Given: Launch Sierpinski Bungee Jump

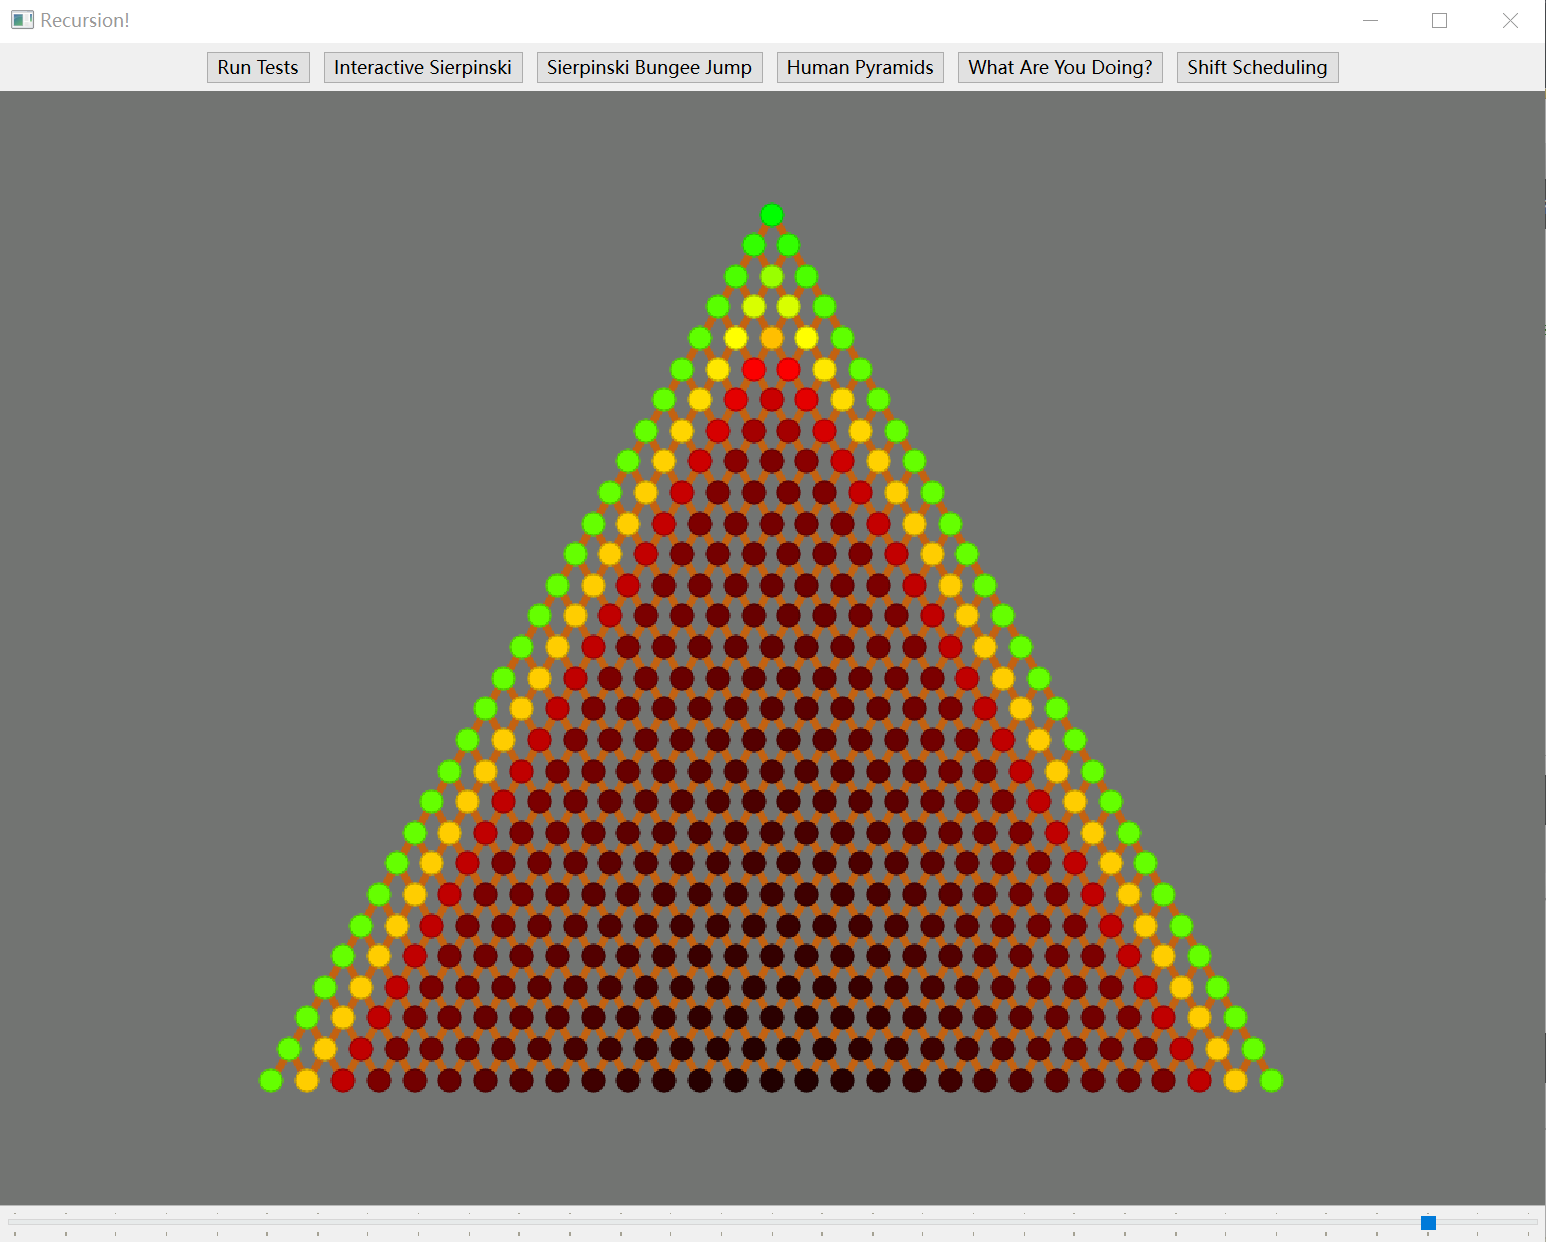Looking at the screenshot, I should tap(649, 67).
